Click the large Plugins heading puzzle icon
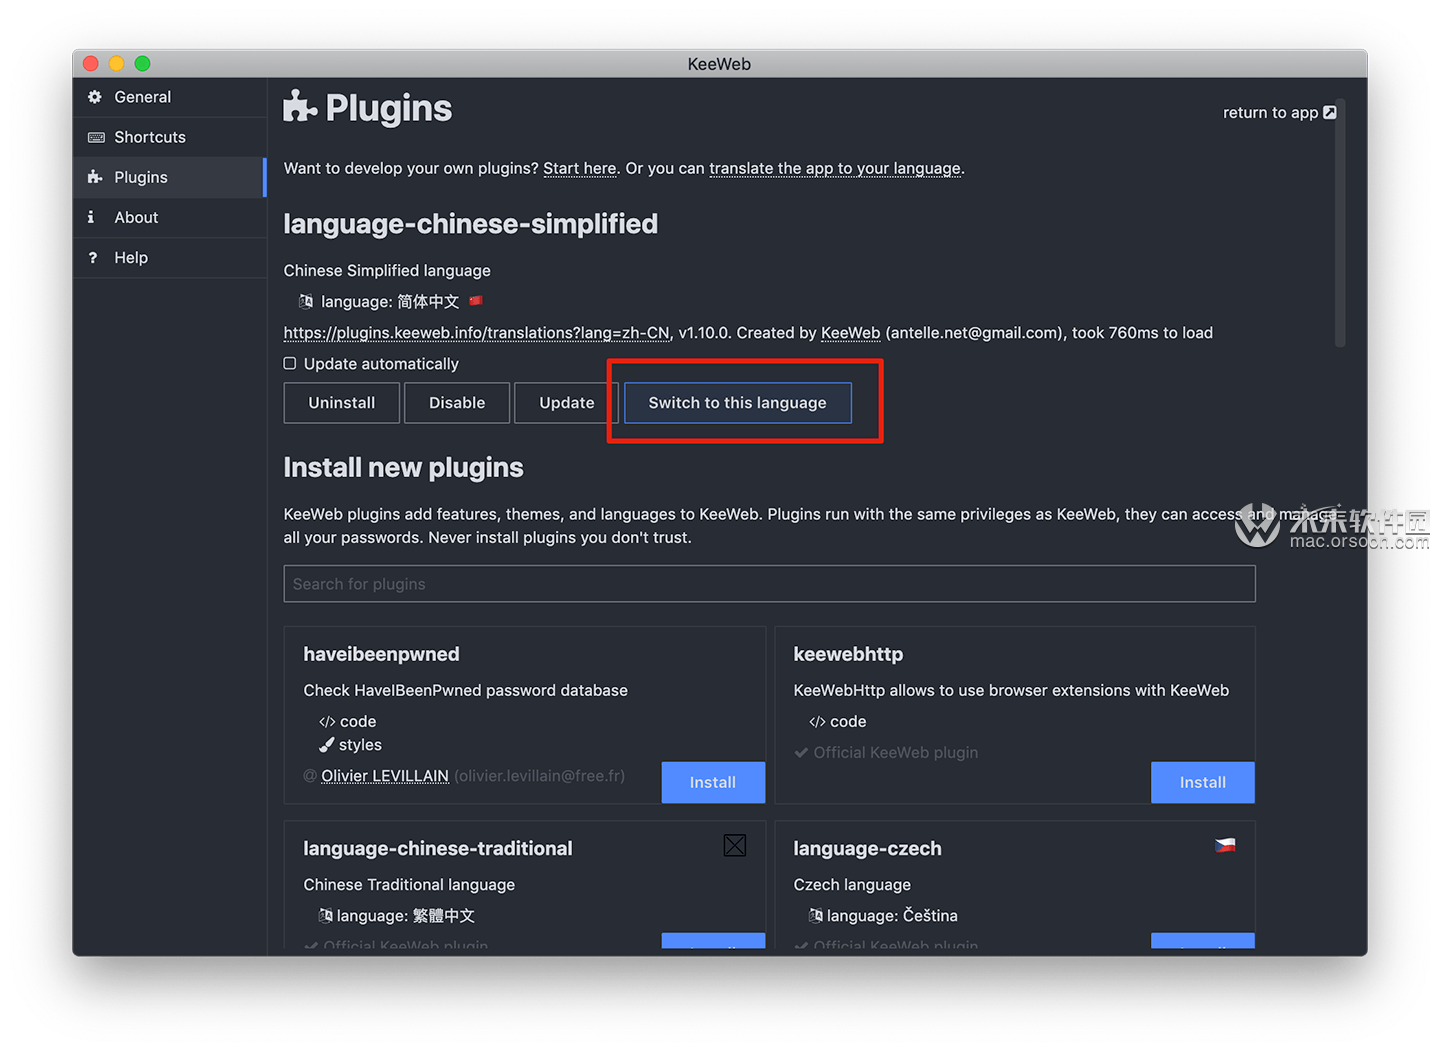The image size is (1440, 1052). 300,106
